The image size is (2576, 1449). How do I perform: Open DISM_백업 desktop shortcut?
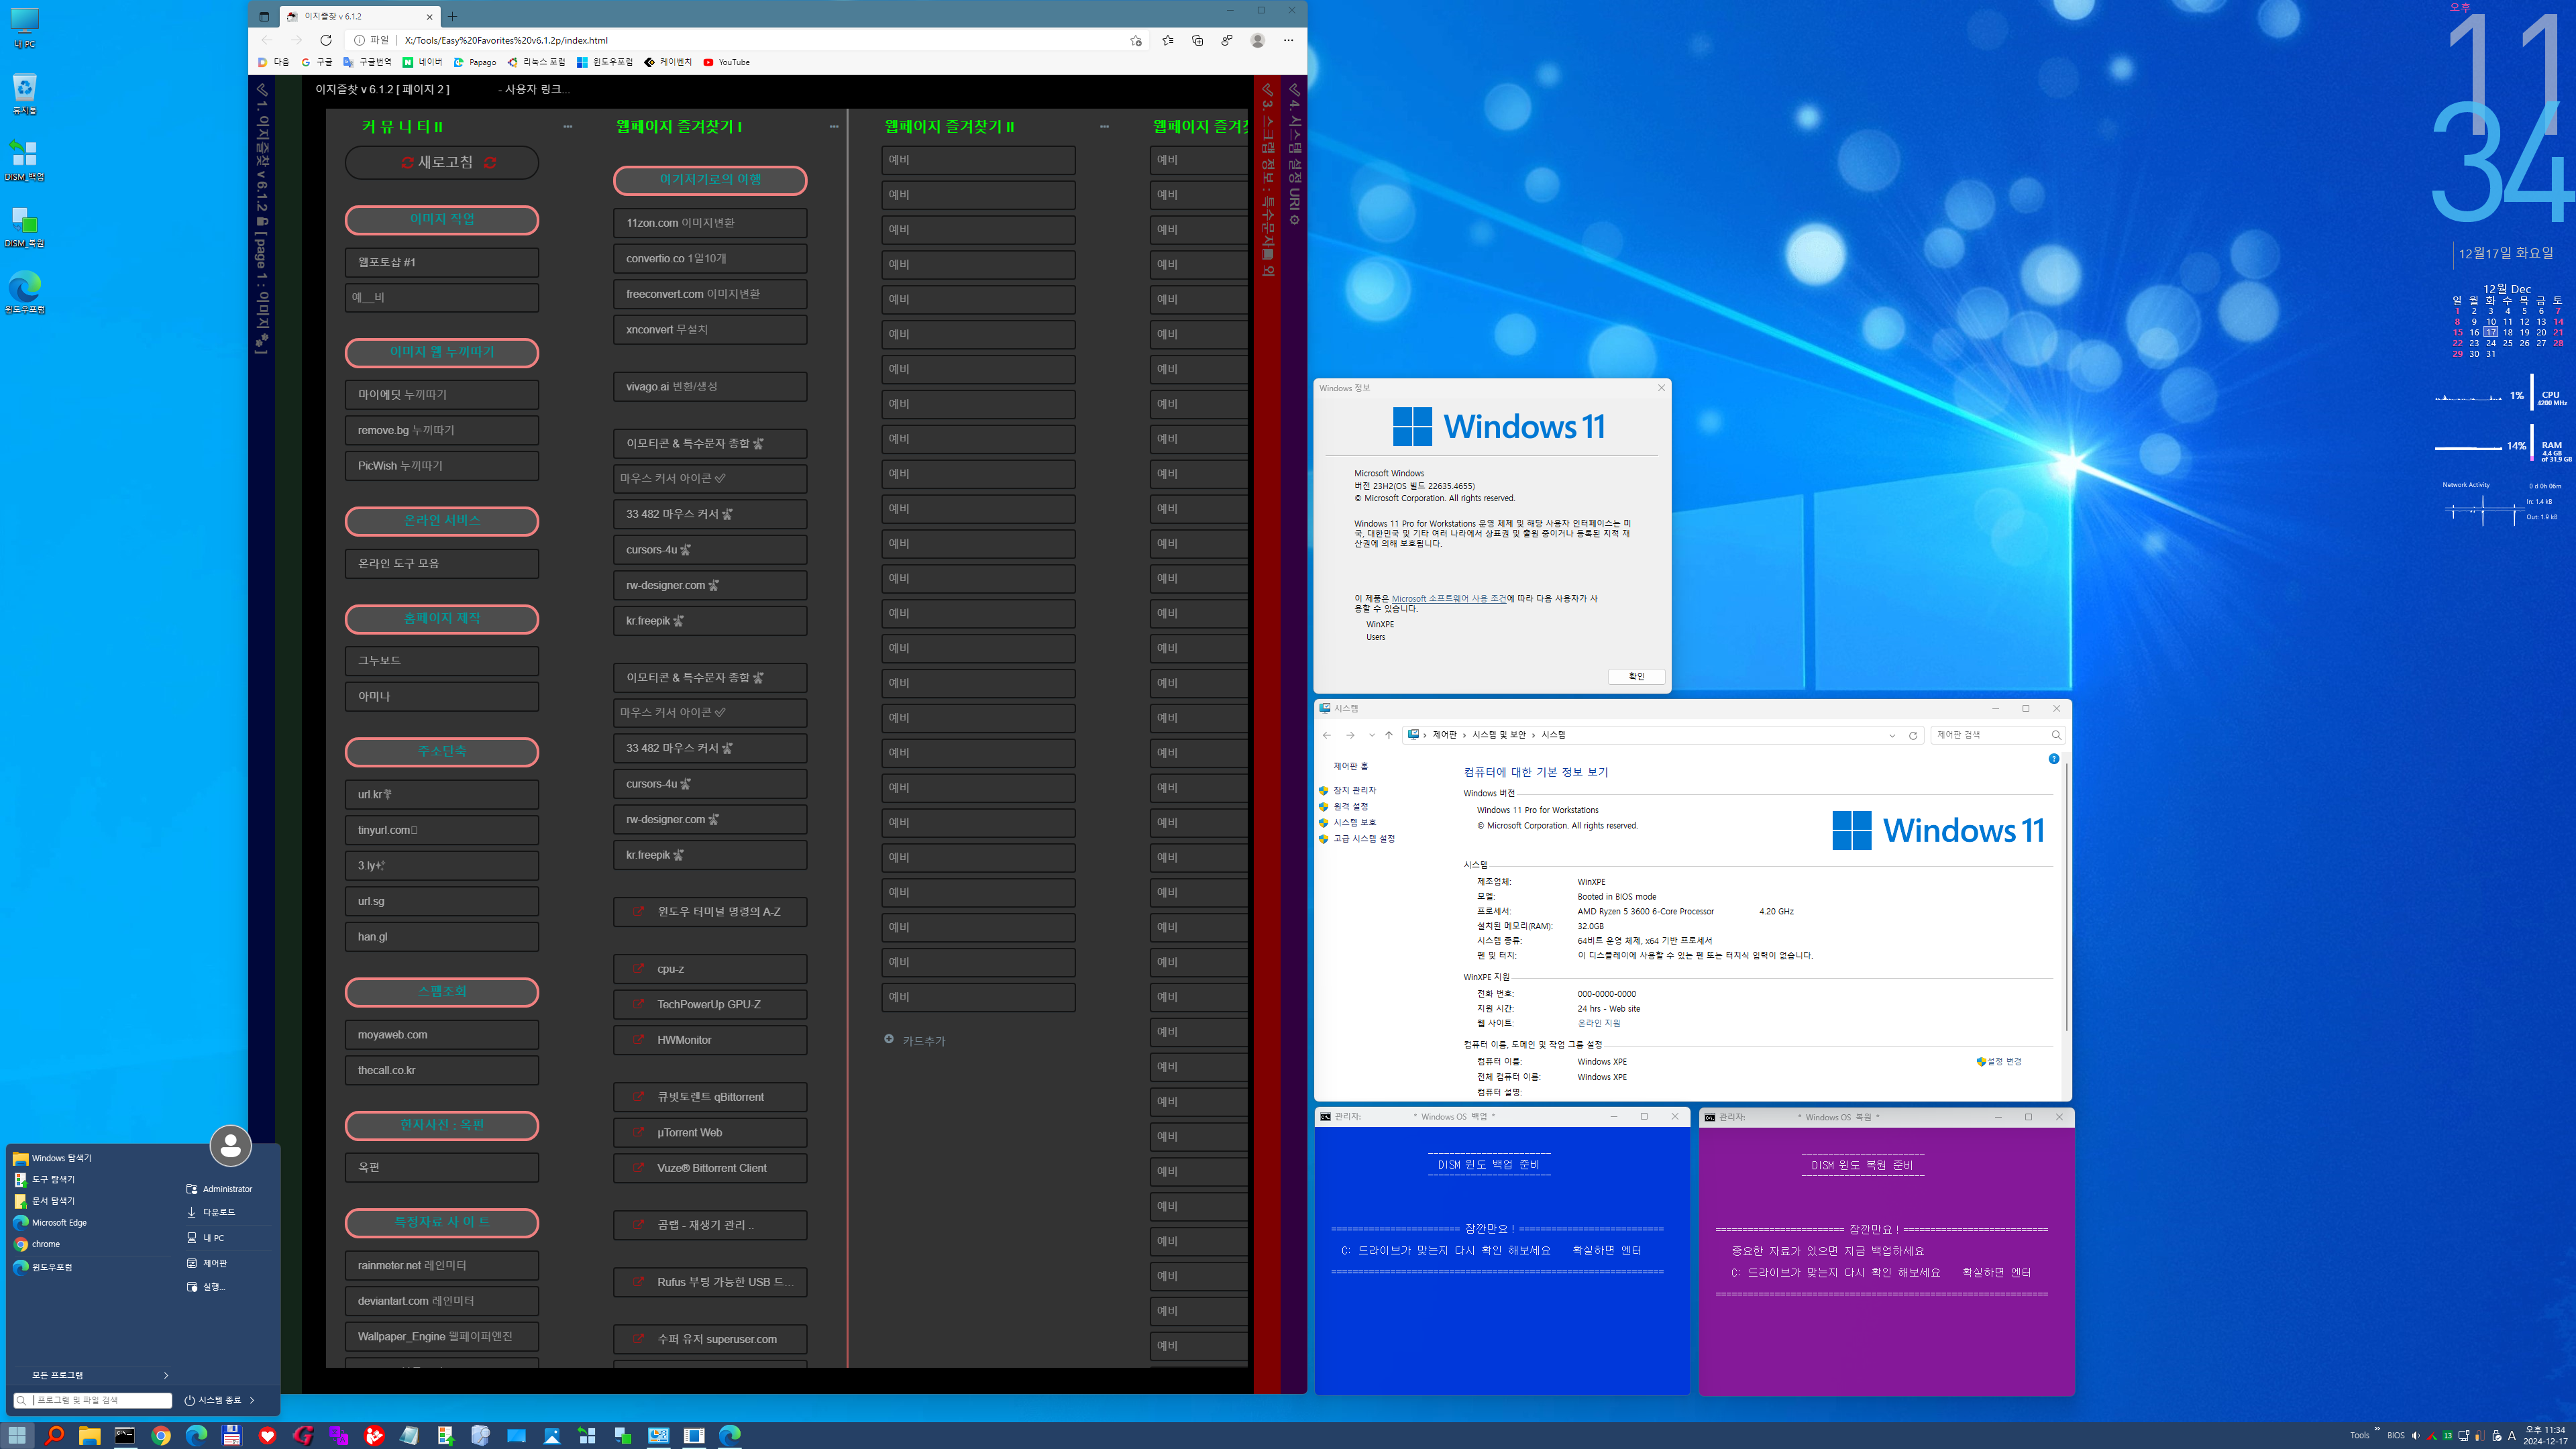pyautogui.click(x=24, y=160)
